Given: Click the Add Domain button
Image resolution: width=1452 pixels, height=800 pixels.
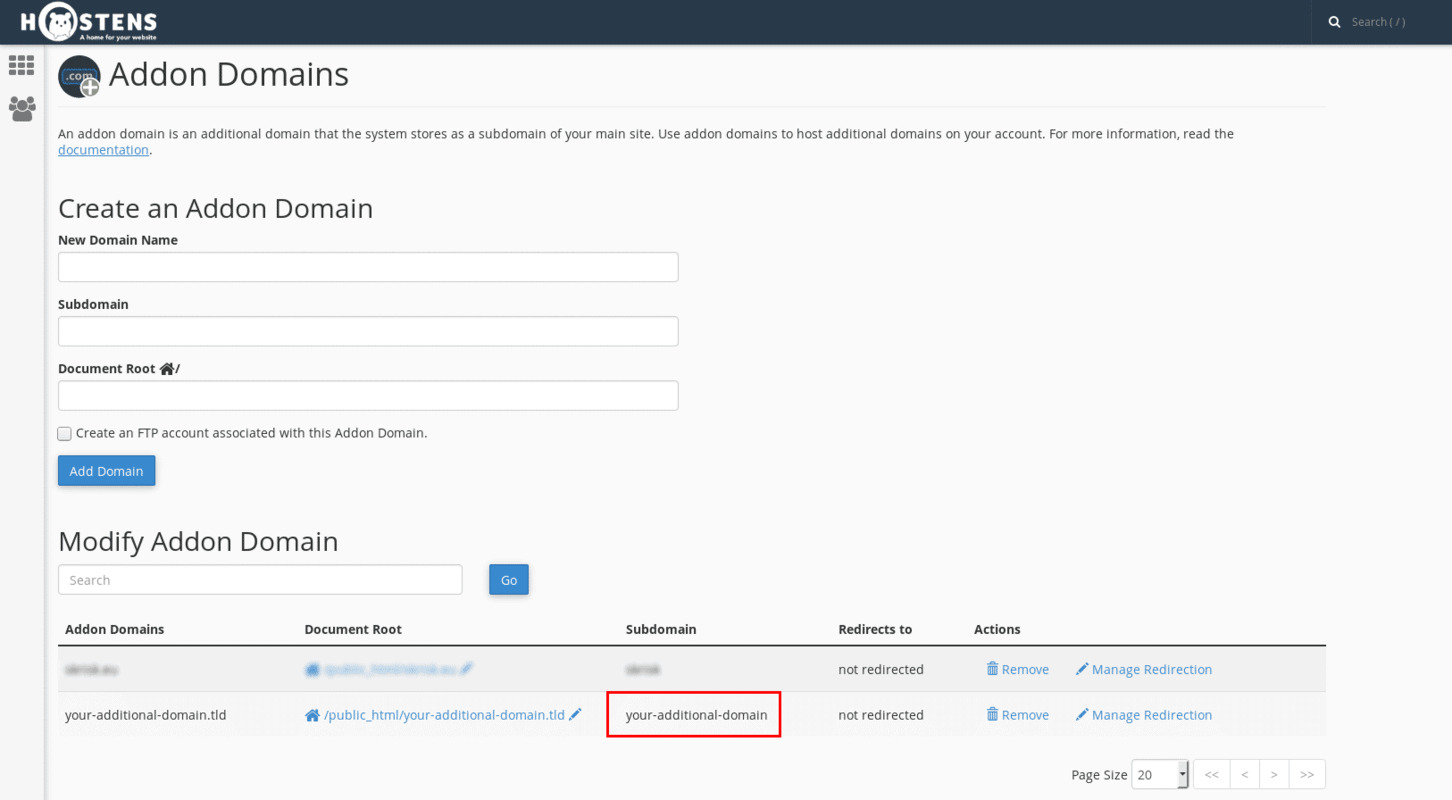Looking at the screenshot, I should [x=107, y=471].
